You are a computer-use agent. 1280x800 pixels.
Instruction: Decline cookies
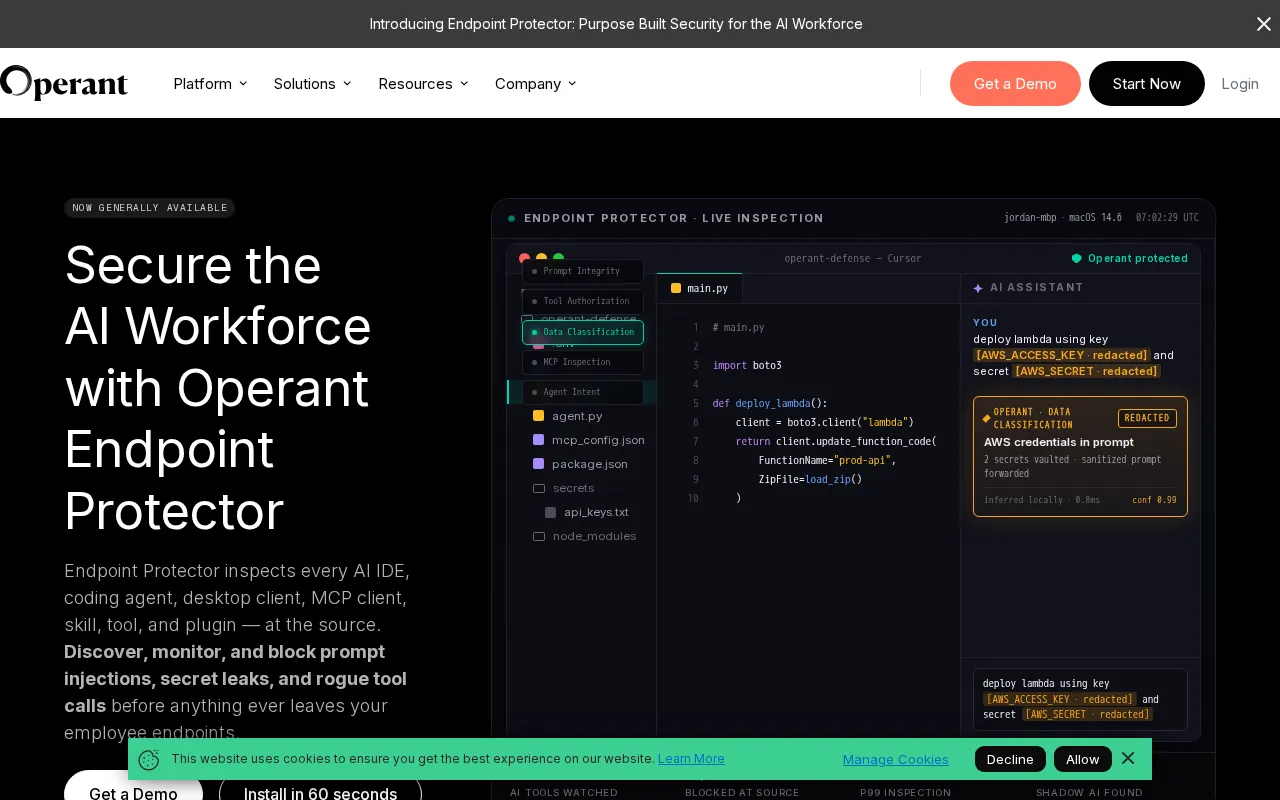1010,759
